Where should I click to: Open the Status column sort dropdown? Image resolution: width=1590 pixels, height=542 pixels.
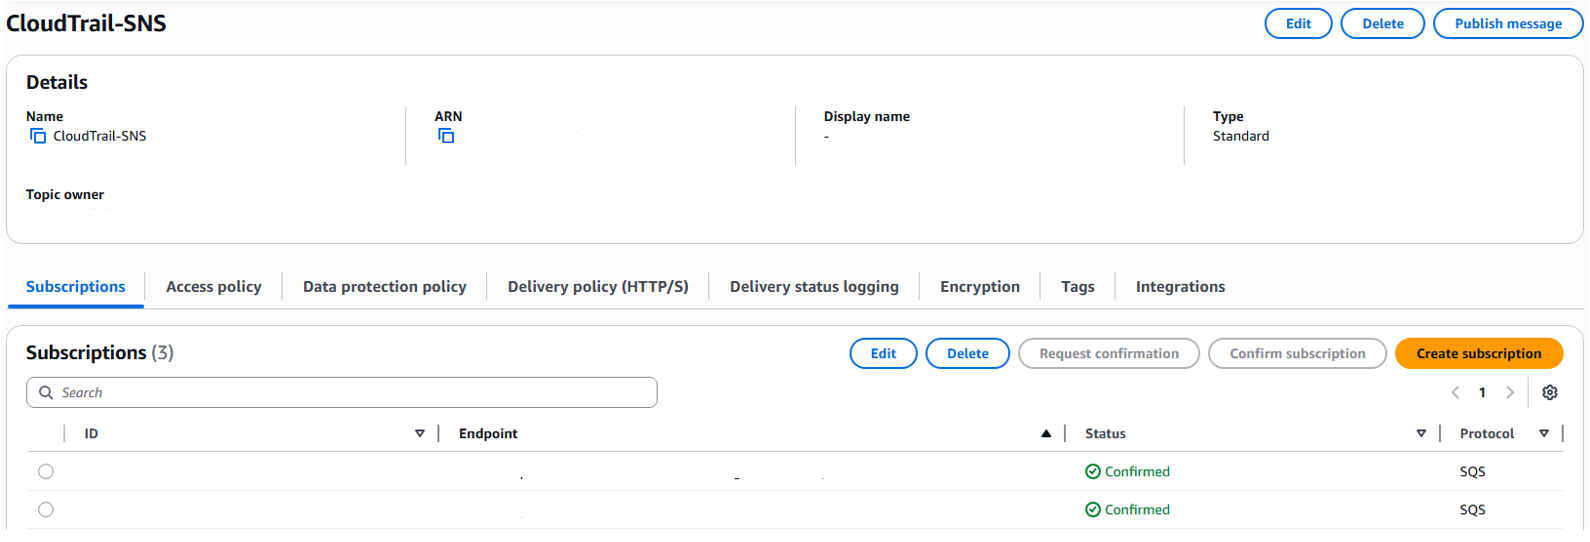[1421, 434]
